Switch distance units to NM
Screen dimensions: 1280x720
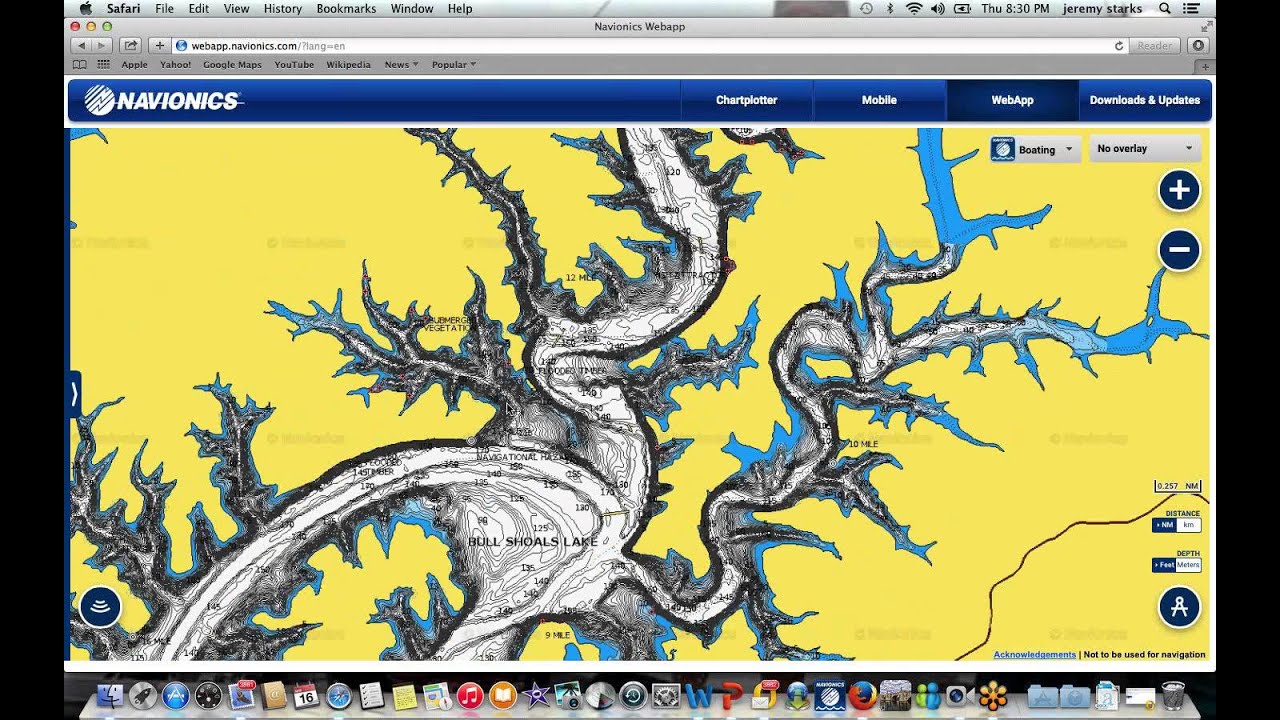pyautogui.click(x=1165, y=525)
